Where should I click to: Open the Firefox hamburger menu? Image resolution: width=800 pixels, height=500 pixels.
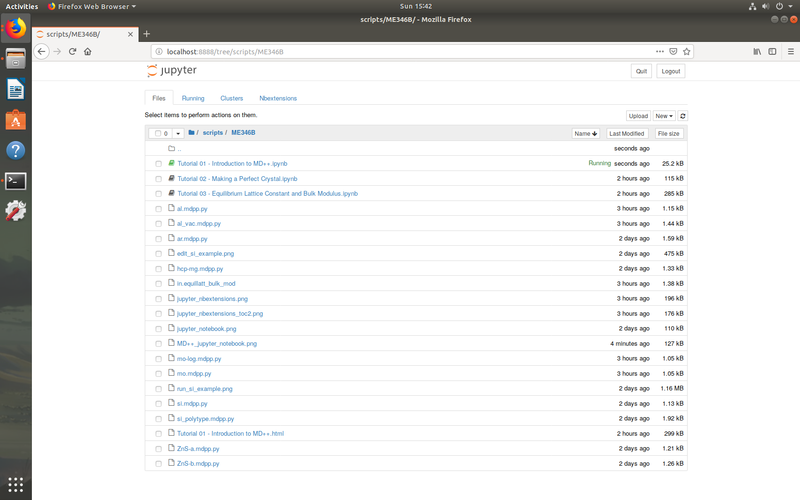790,52
